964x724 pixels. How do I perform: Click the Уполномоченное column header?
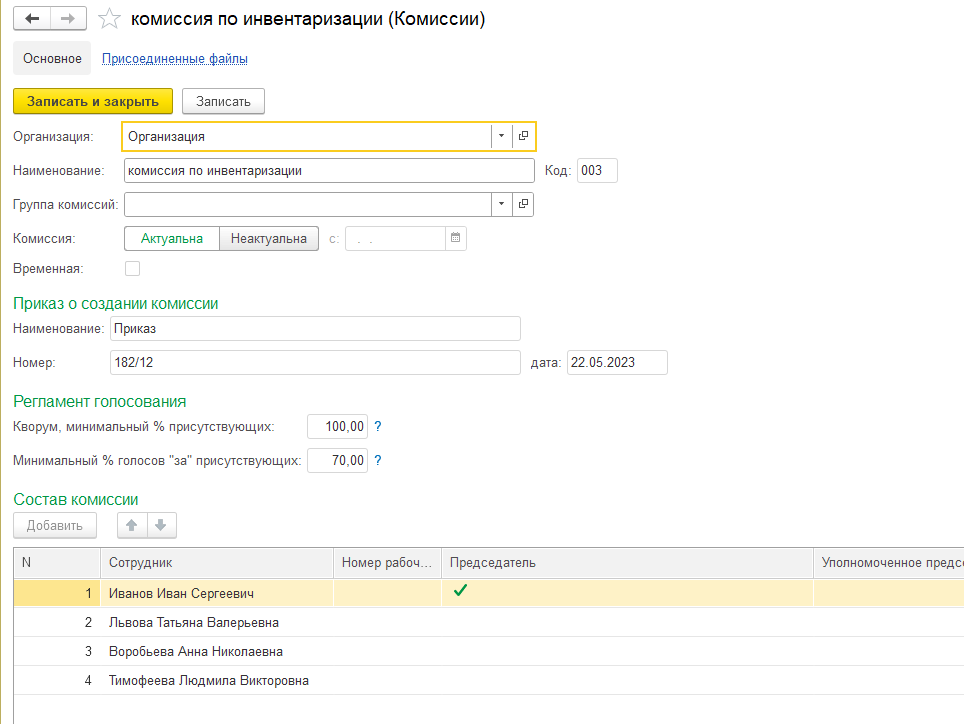(x=889, y=562)
